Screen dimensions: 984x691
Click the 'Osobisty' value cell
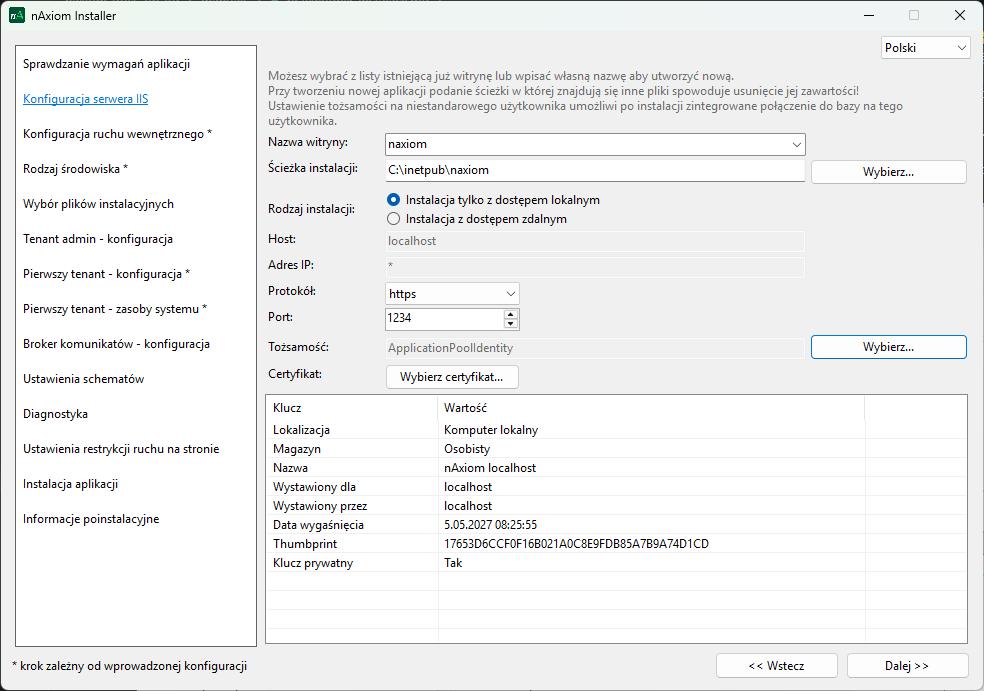467,449
